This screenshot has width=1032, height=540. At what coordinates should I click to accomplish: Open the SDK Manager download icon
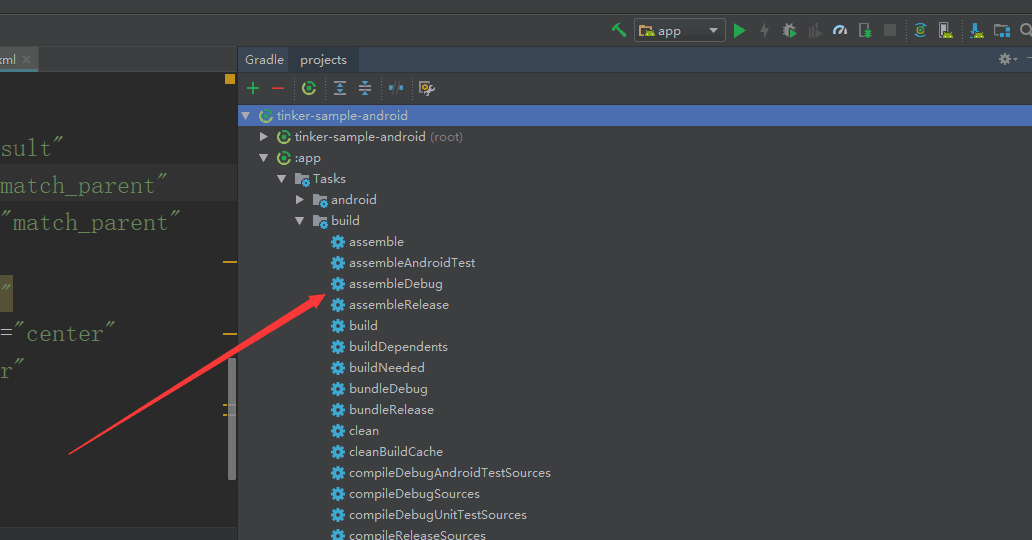pos(977,30)
